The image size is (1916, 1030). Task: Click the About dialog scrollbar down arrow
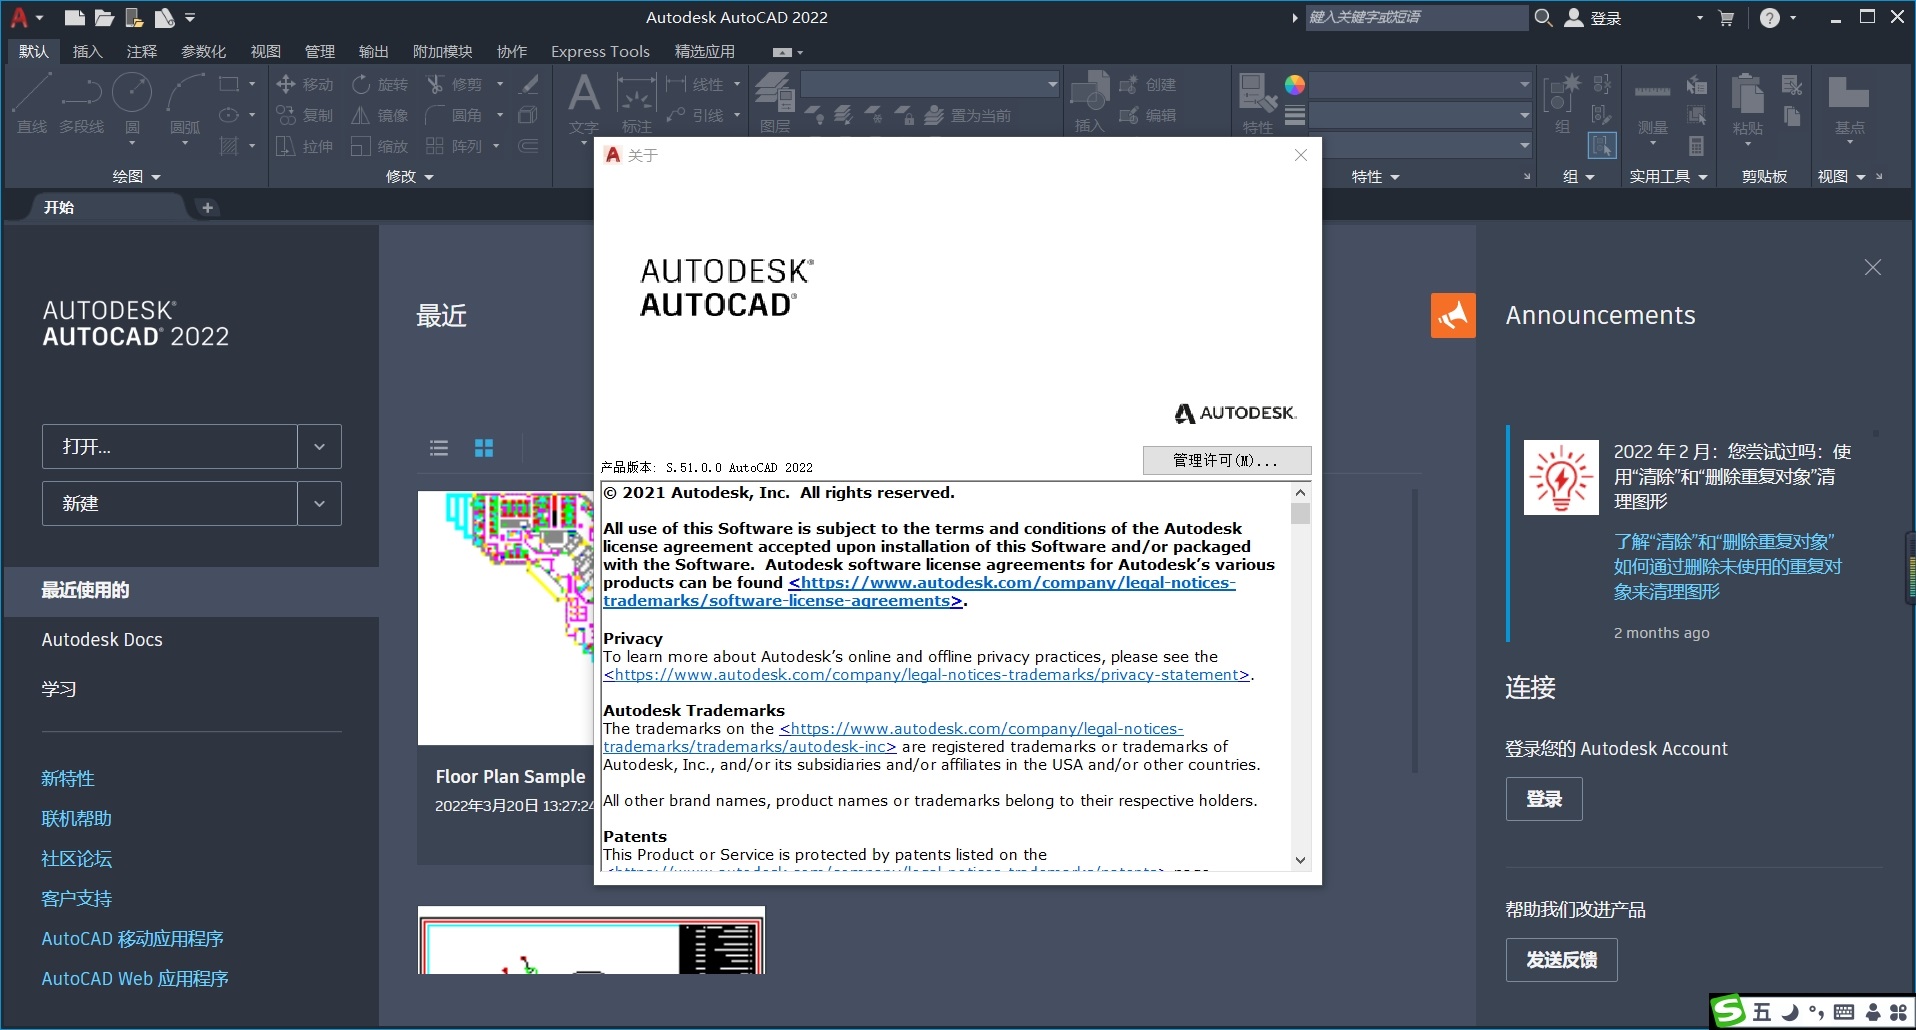coord(1300,860)
